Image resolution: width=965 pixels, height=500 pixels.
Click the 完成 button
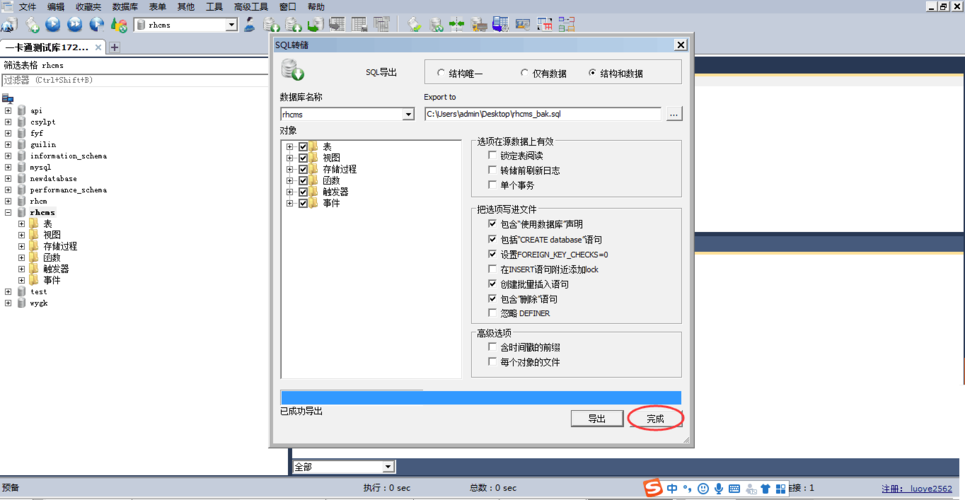pyautogui.click(x=655, y=419)
